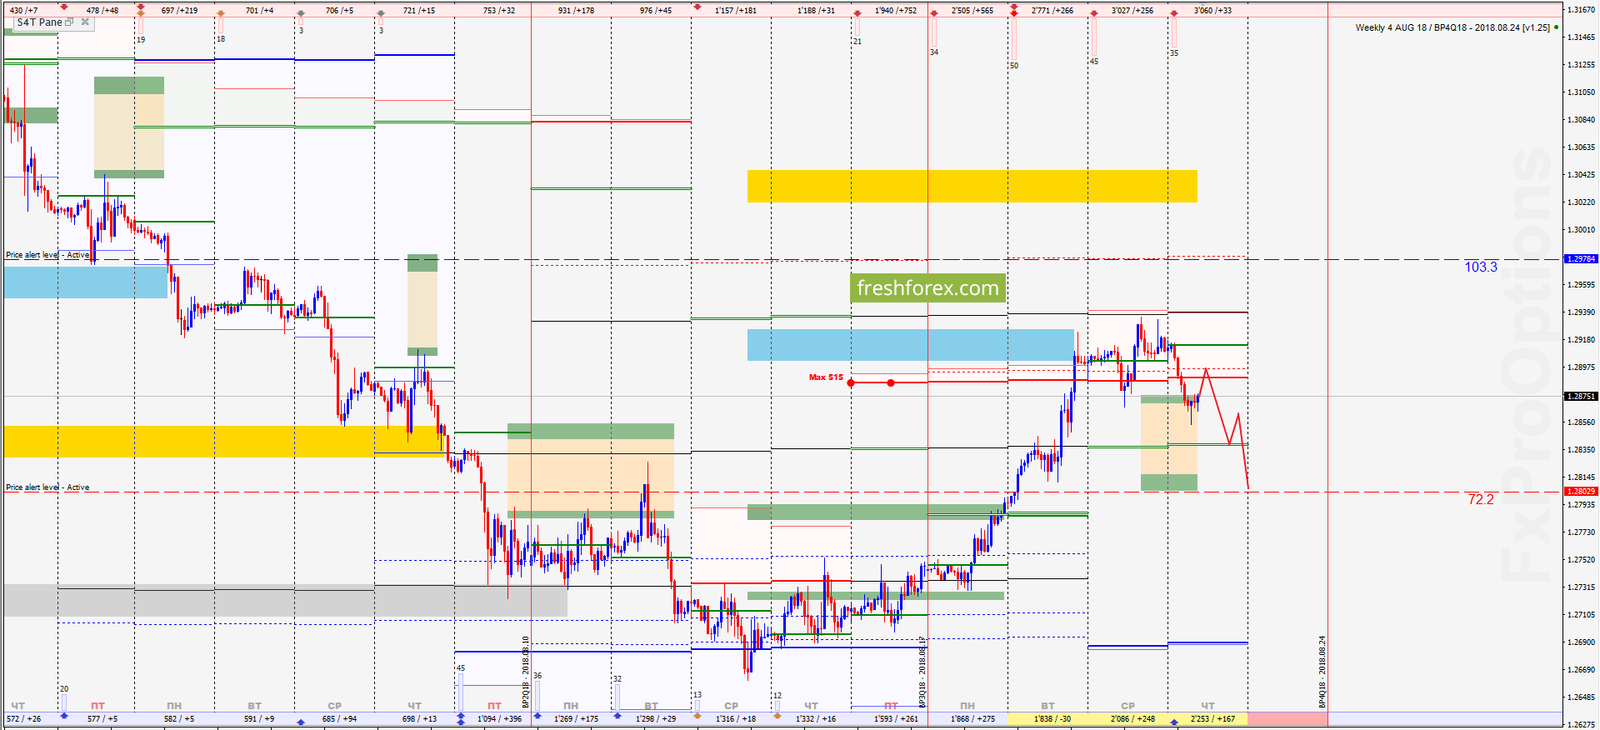Detach the S4T Panel with its float icon

[70, 22]
